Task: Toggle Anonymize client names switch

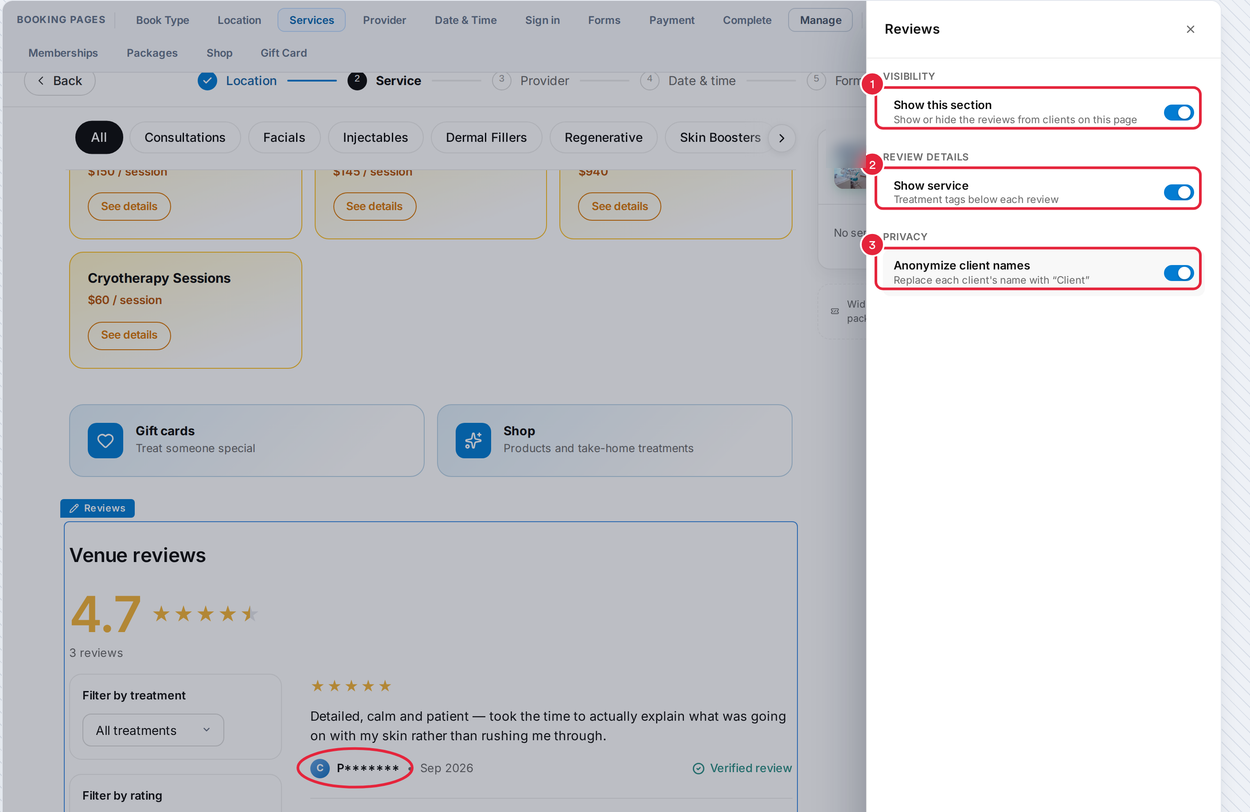Action: 1178,273
